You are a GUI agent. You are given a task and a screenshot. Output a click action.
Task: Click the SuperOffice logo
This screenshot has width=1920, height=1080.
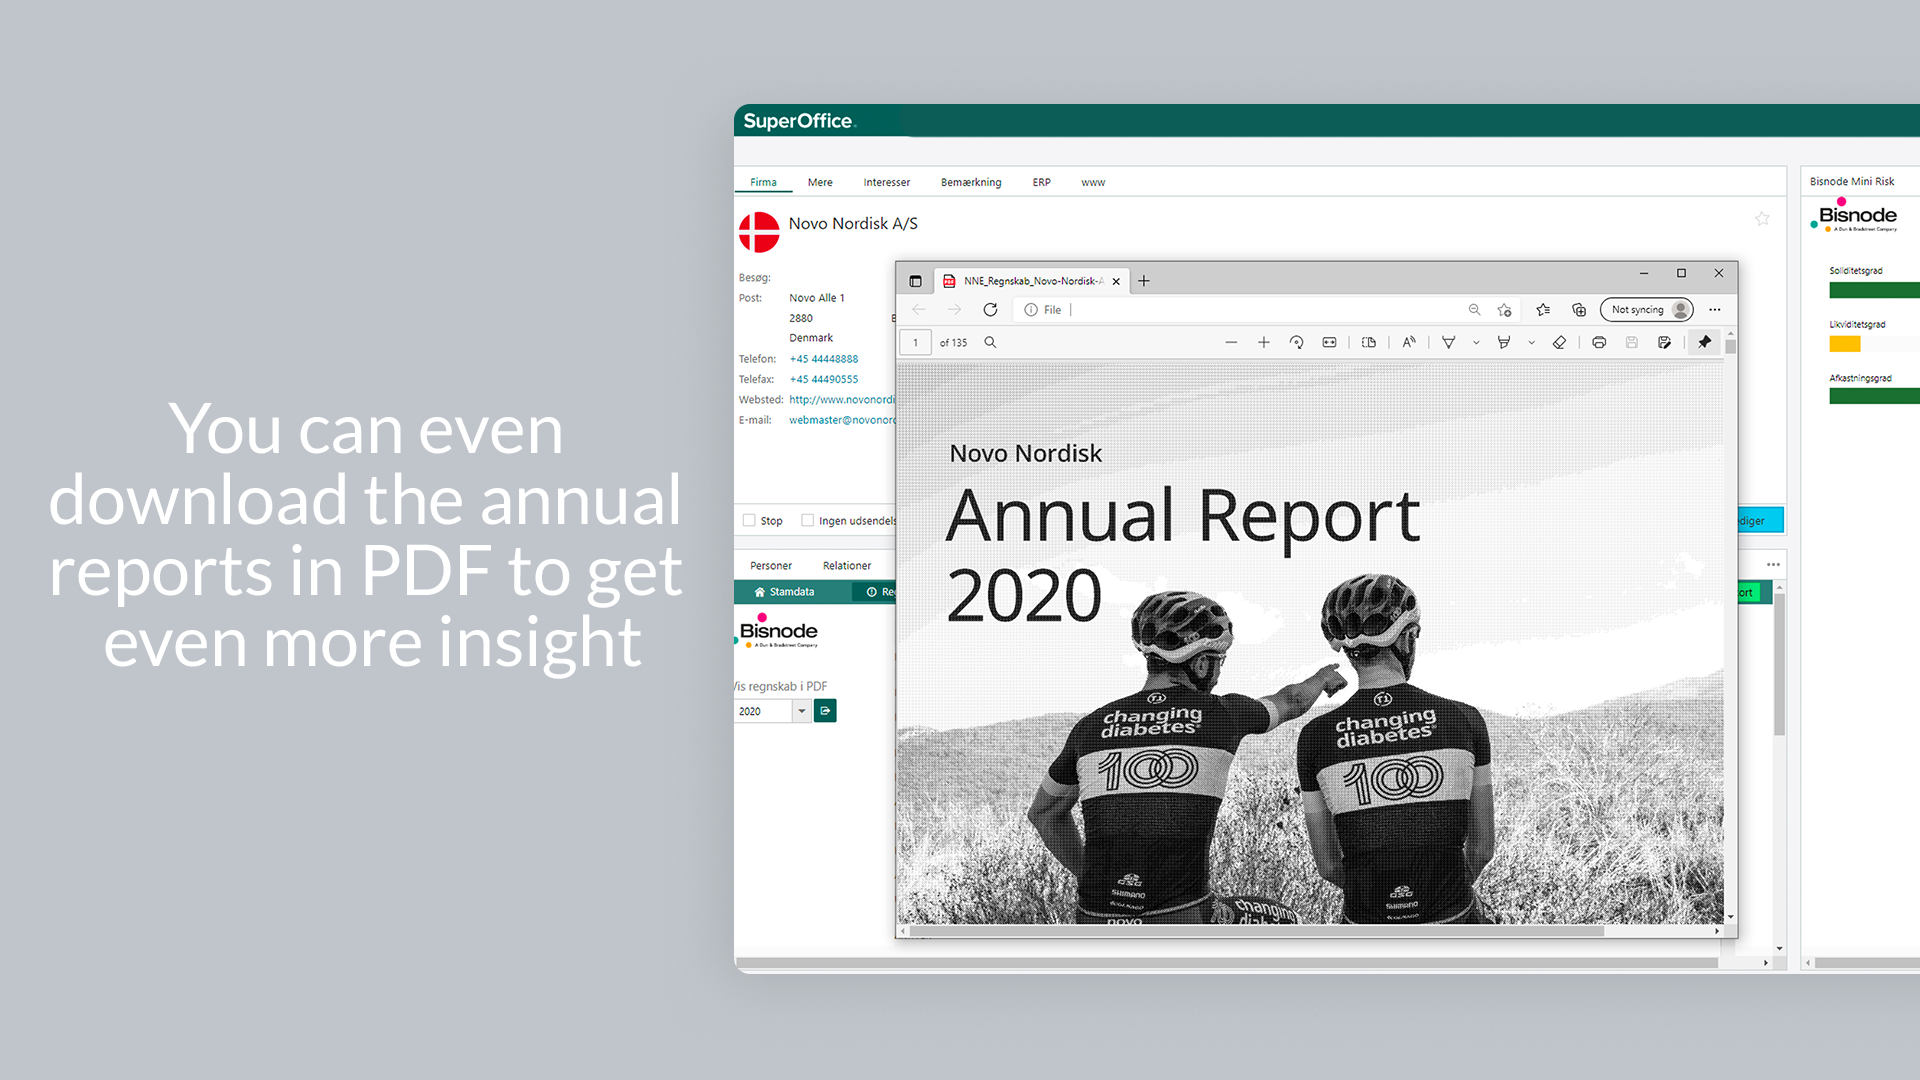(799, 121)
